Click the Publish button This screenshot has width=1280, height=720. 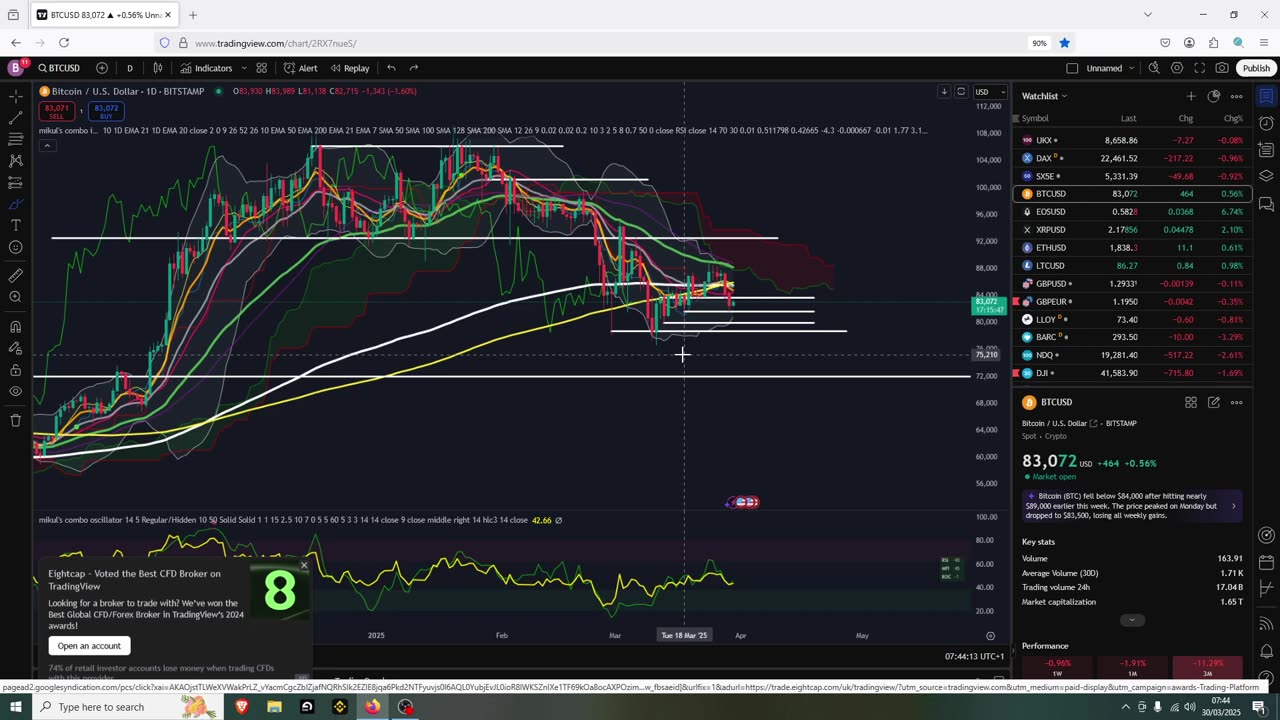click(1256, 68)
